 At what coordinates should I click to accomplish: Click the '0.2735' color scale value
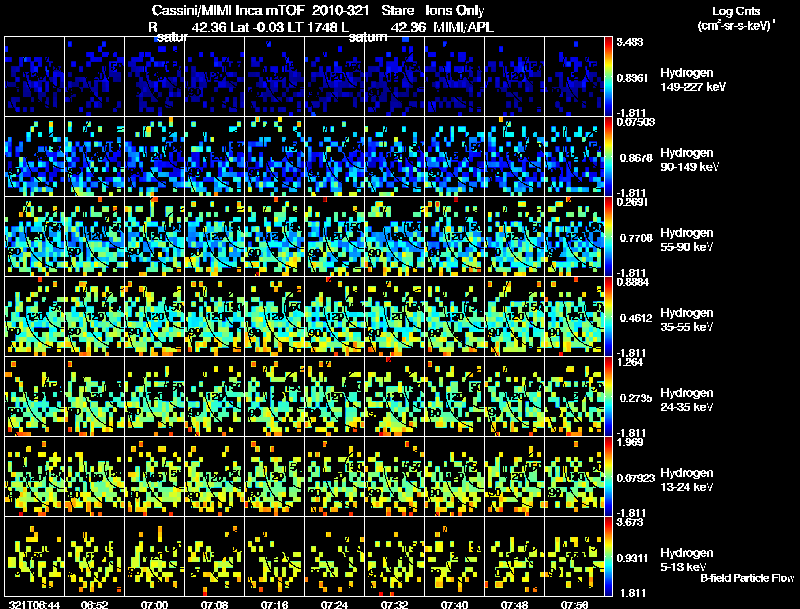(636, 398)
